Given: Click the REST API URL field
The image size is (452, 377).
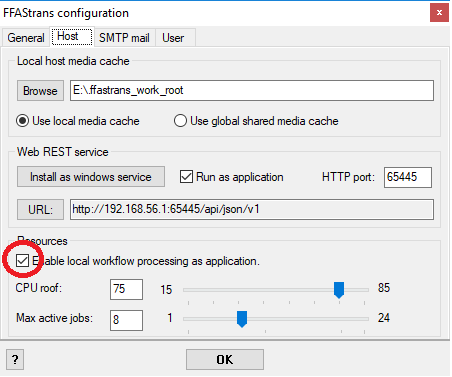Looking at the screenshot, I should [252, 209].
